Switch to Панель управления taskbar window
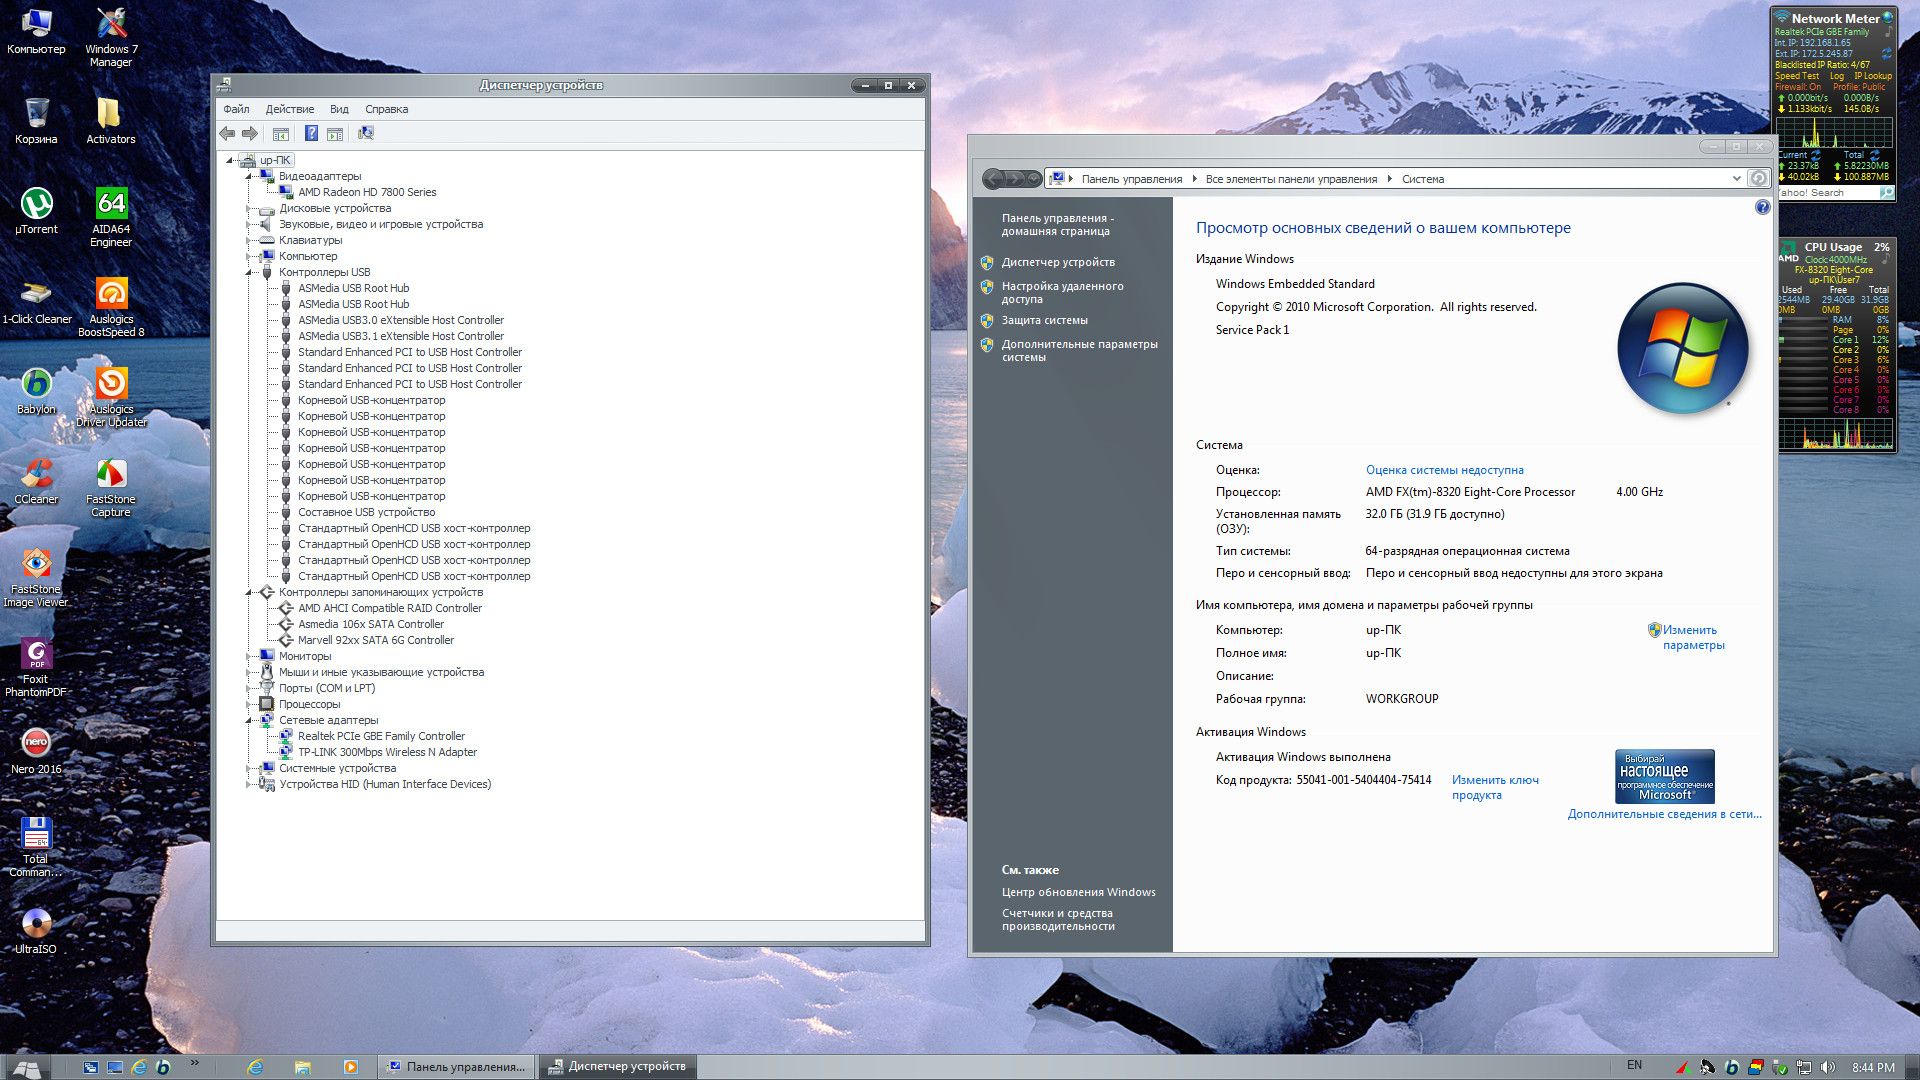The width and height of the screenshot is (1920, 1080). (457, 1067)
